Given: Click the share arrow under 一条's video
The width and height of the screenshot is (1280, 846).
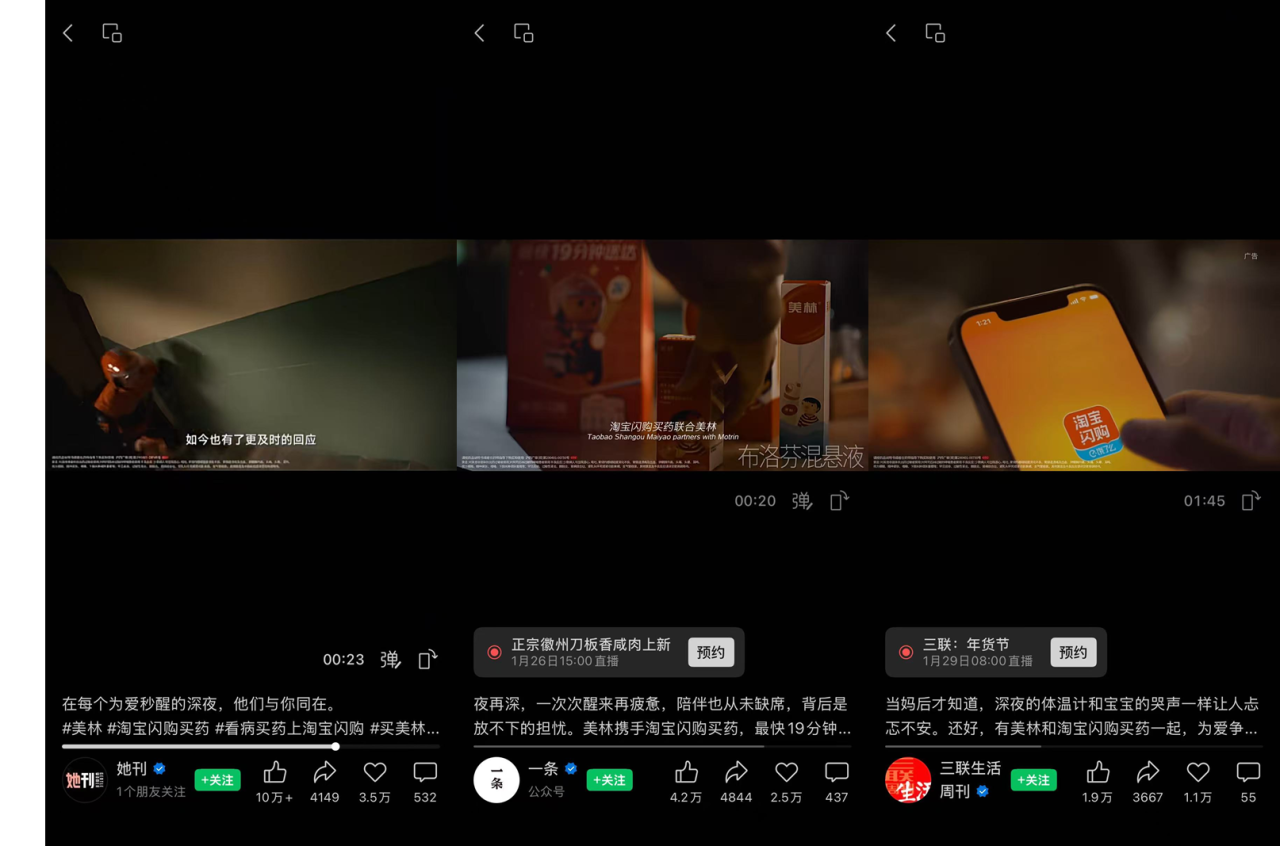Looking at the screenshot, I should 735,772.
